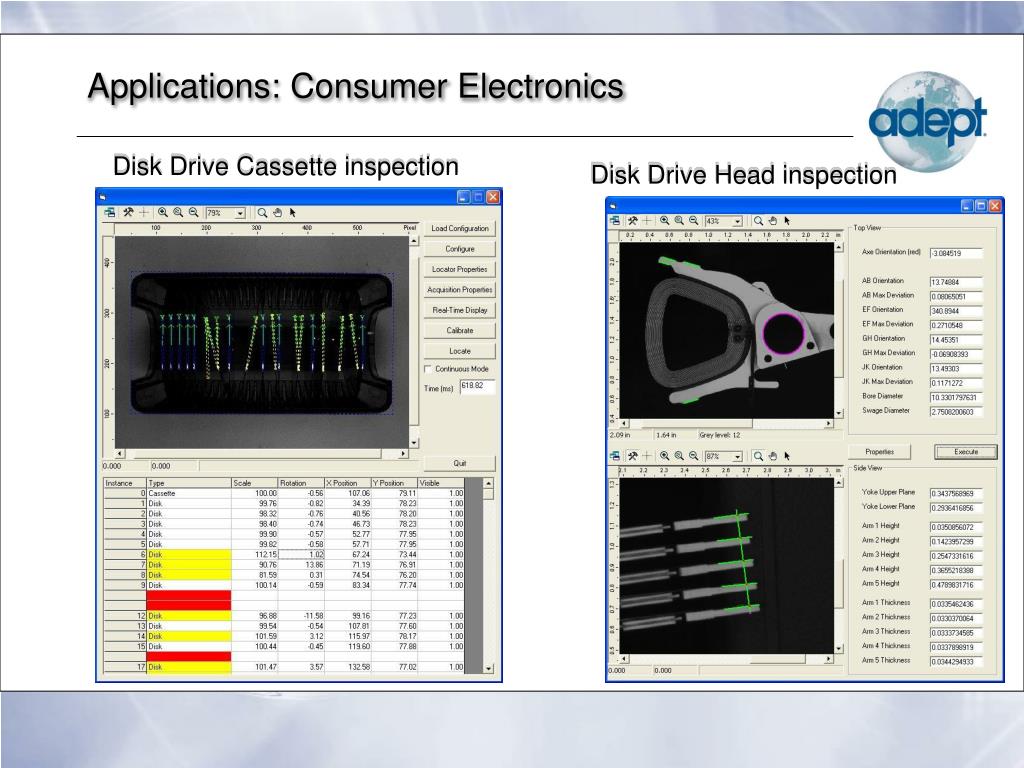This screenshot has width=1024, height=768.
Task: Open Acquisition Properties
Action: pyautogui.click(x=460, y=289)
